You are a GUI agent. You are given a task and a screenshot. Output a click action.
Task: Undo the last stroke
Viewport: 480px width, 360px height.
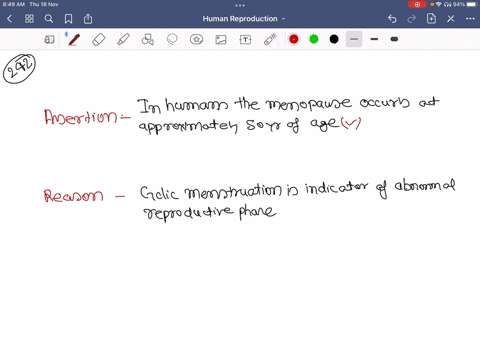tap(392, 19)
